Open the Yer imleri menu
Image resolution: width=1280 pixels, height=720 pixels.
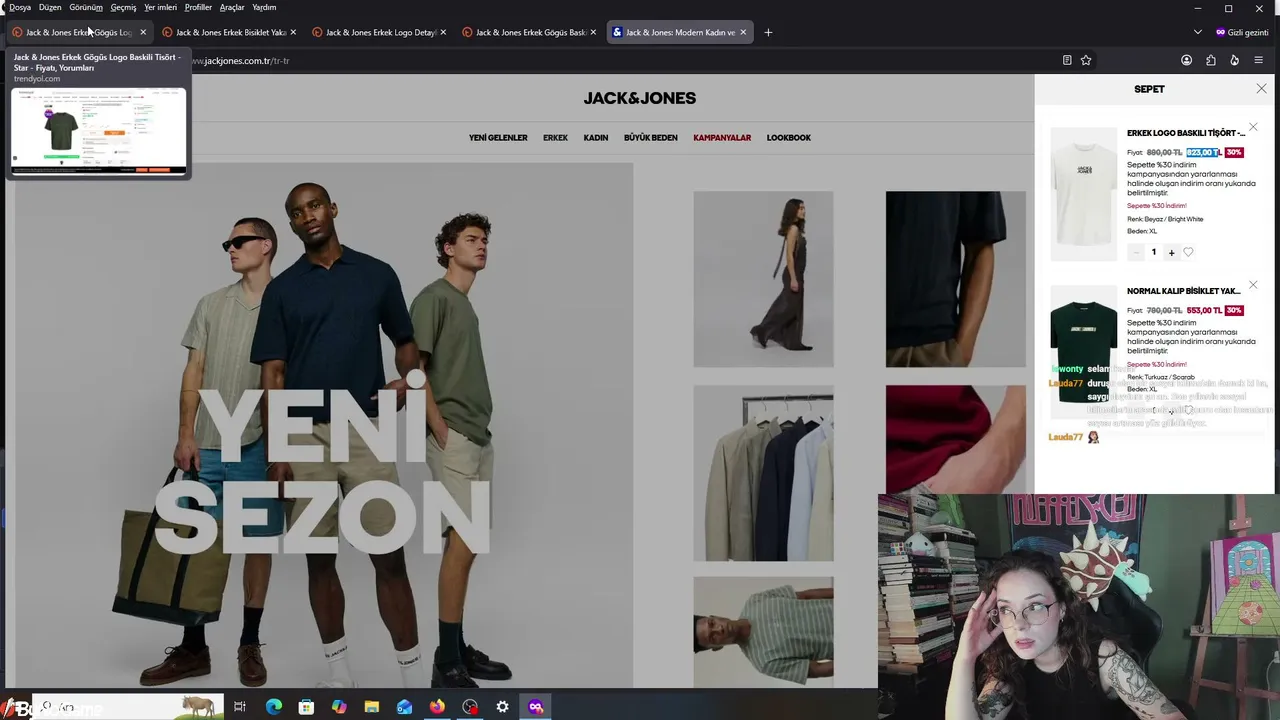coord(160,7)
